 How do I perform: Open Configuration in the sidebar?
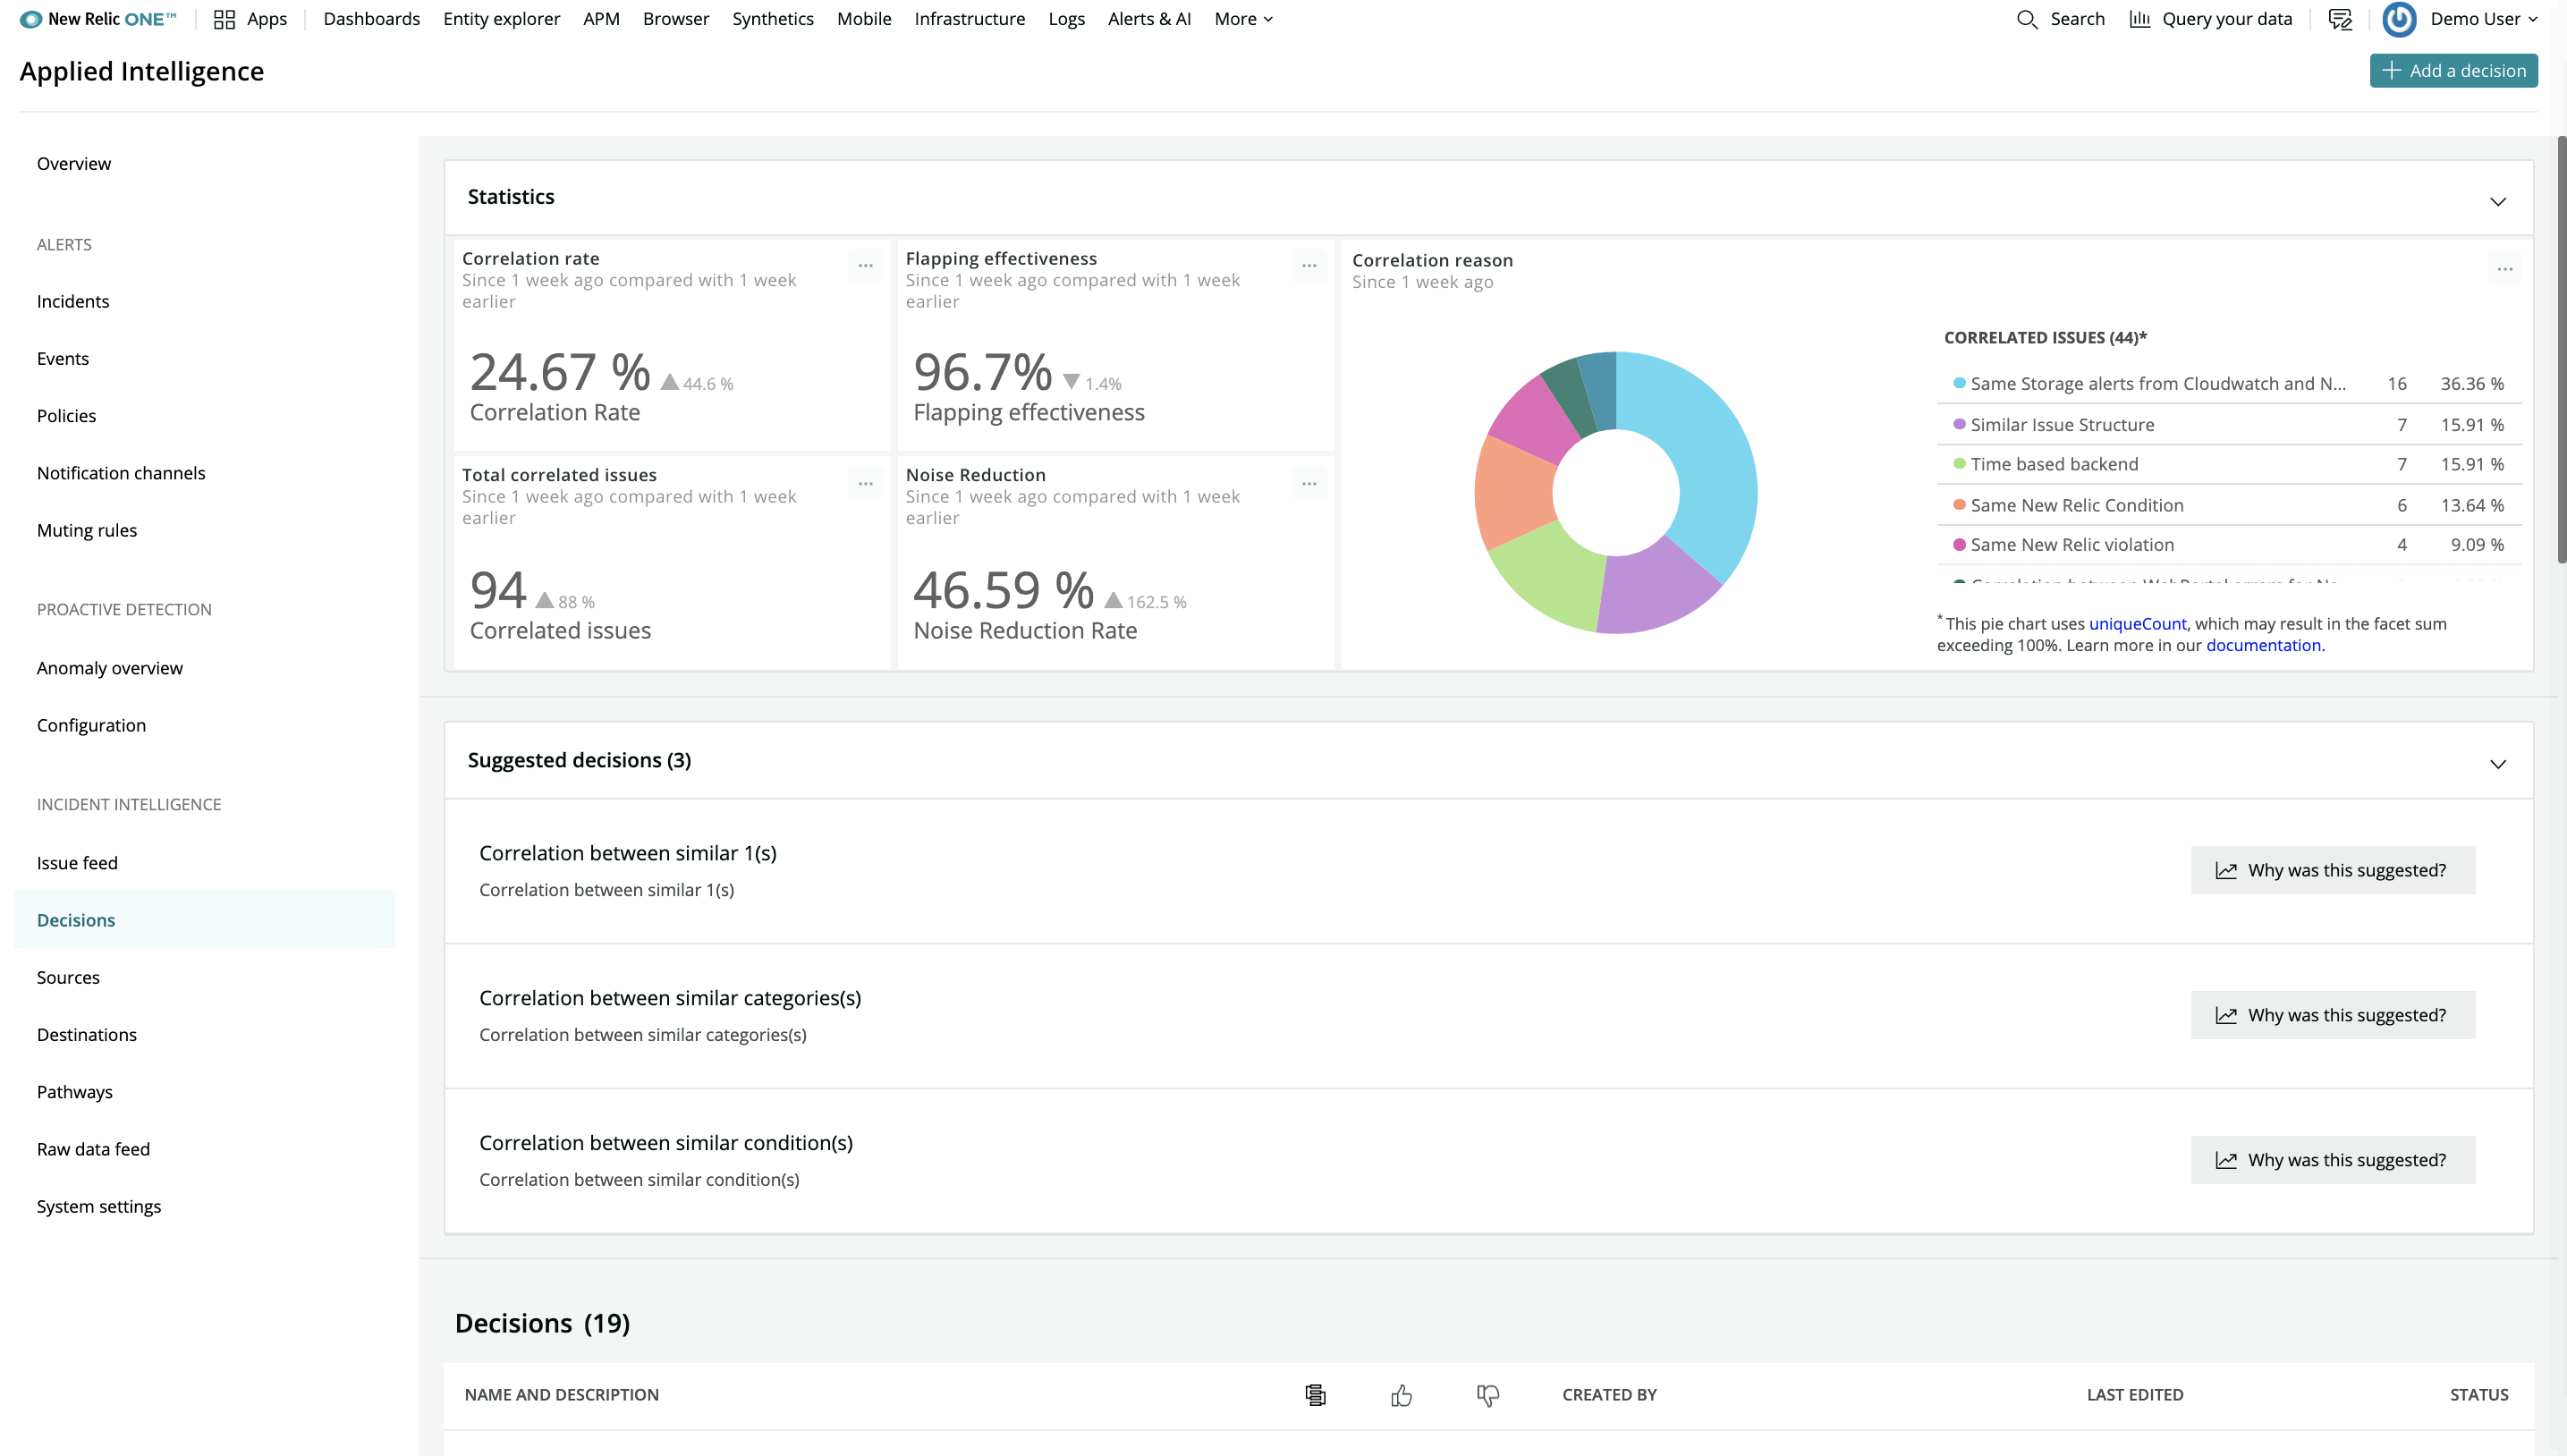91,726
